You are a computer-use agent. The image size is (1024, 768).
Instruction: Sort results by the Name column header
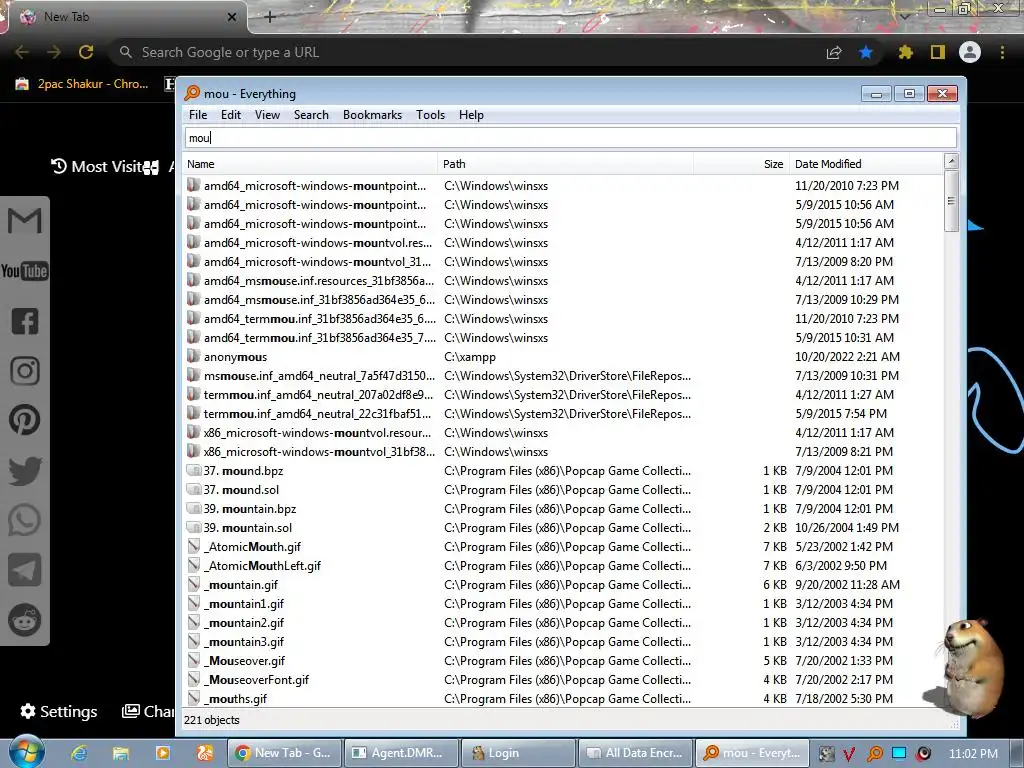coord(310,164)
